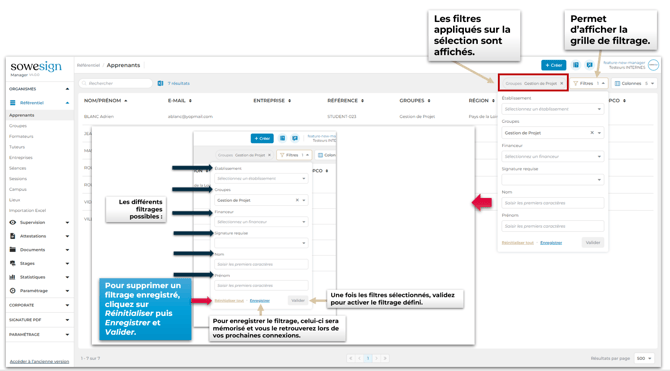
Task: Open the Apprenants sidebar item
Action: [22, 115]
